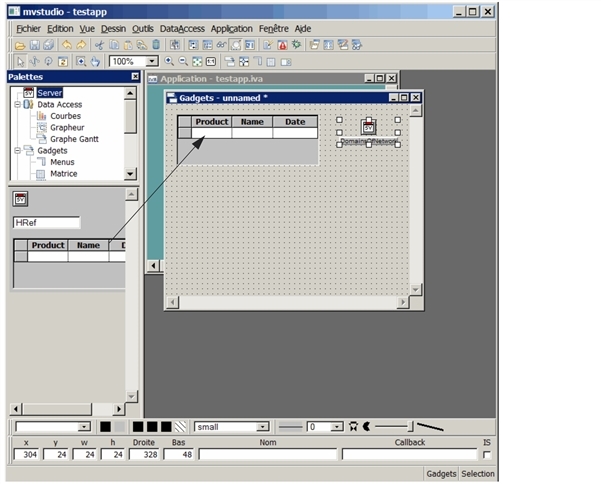Click the Save toolbar icon

(34, 45)
